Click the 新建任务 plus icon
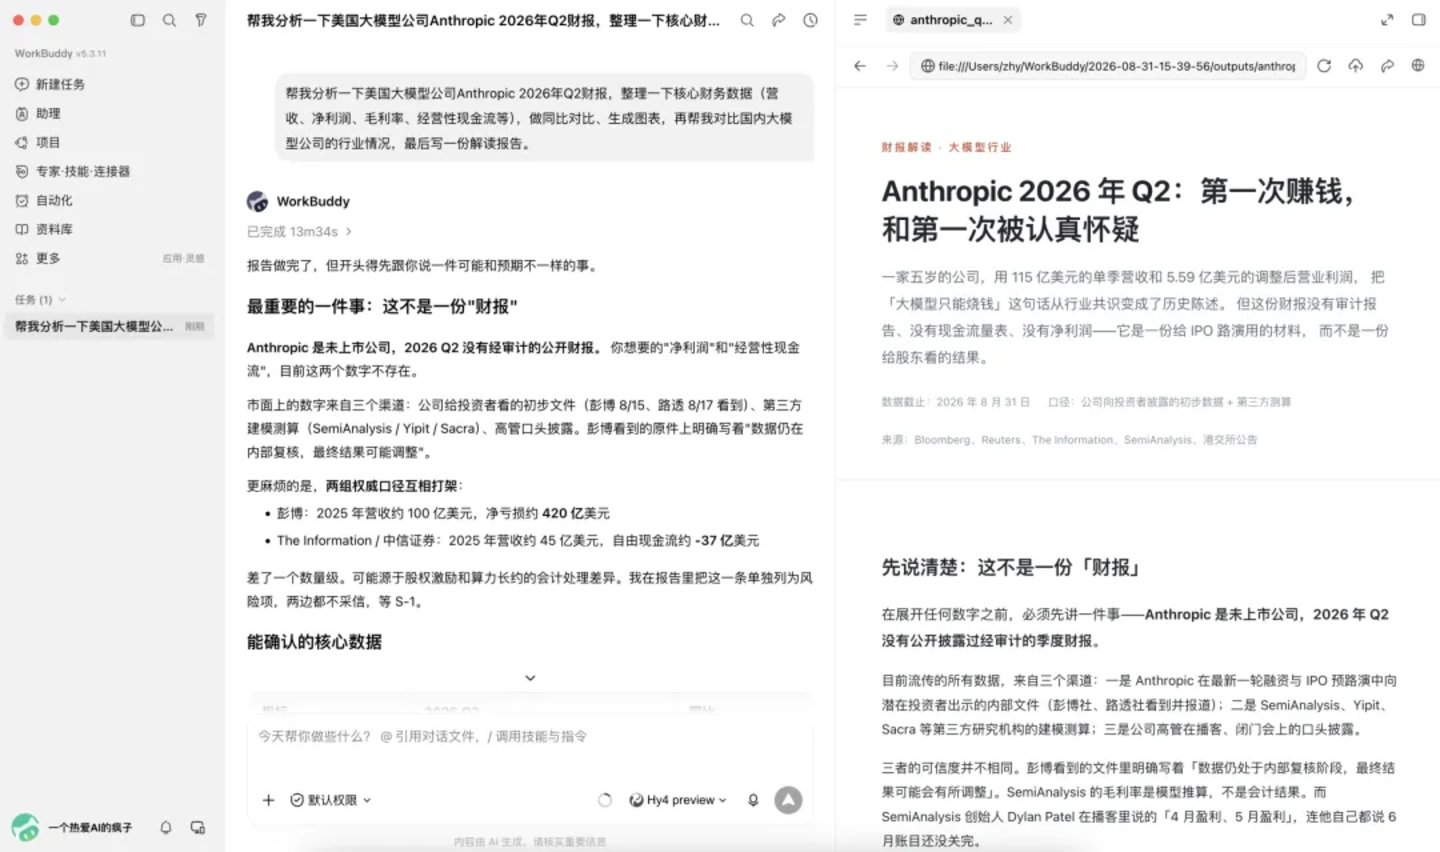The image size is (1440, 852). pyautogui.click(x=21, y=84)
